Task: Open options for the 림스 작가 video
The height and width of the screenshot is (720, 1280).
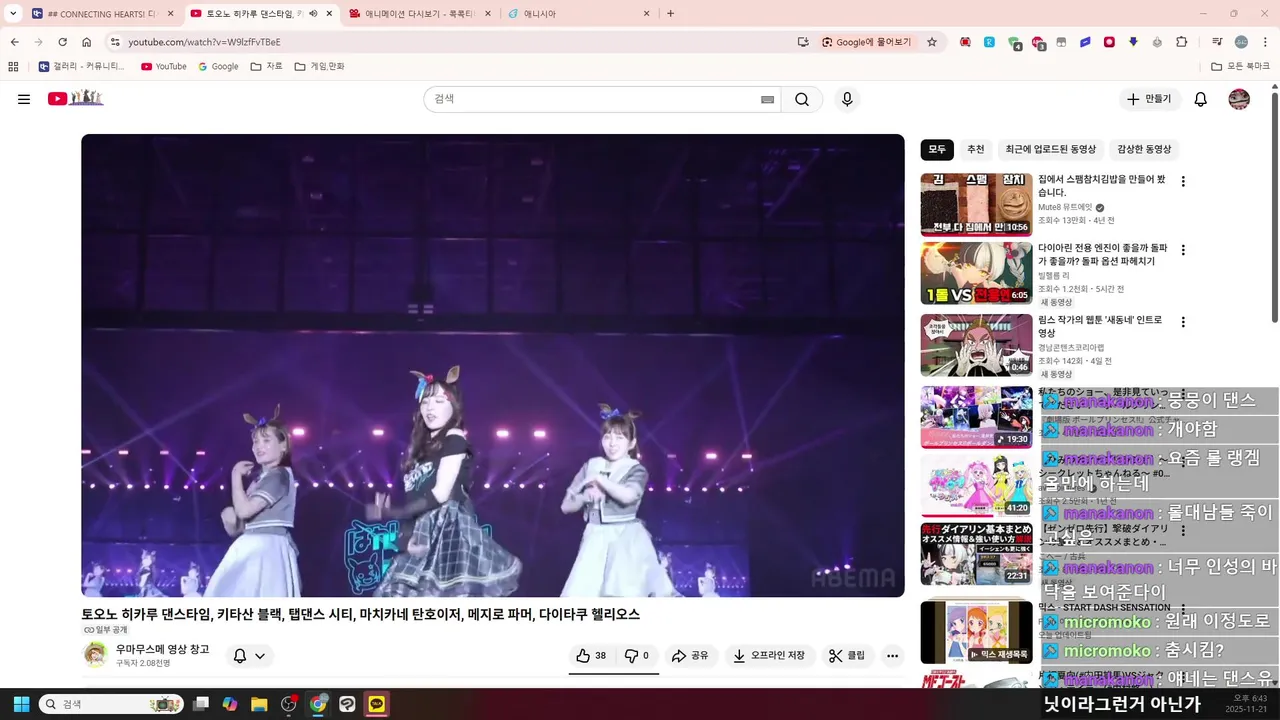Action: click(1183, 322)
